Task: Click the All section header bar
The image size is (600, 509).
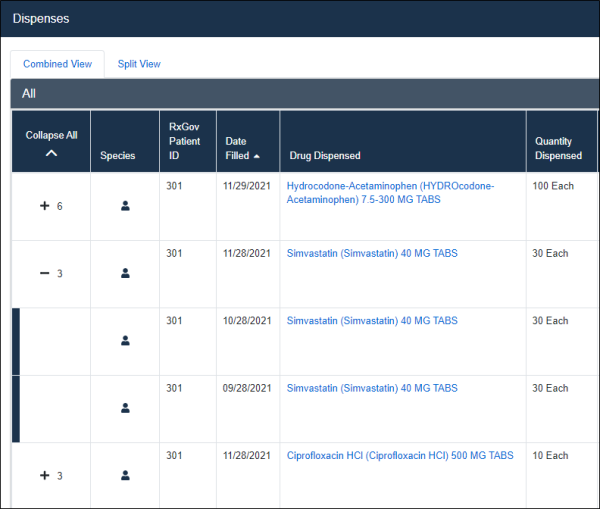Action: point(305,94)
